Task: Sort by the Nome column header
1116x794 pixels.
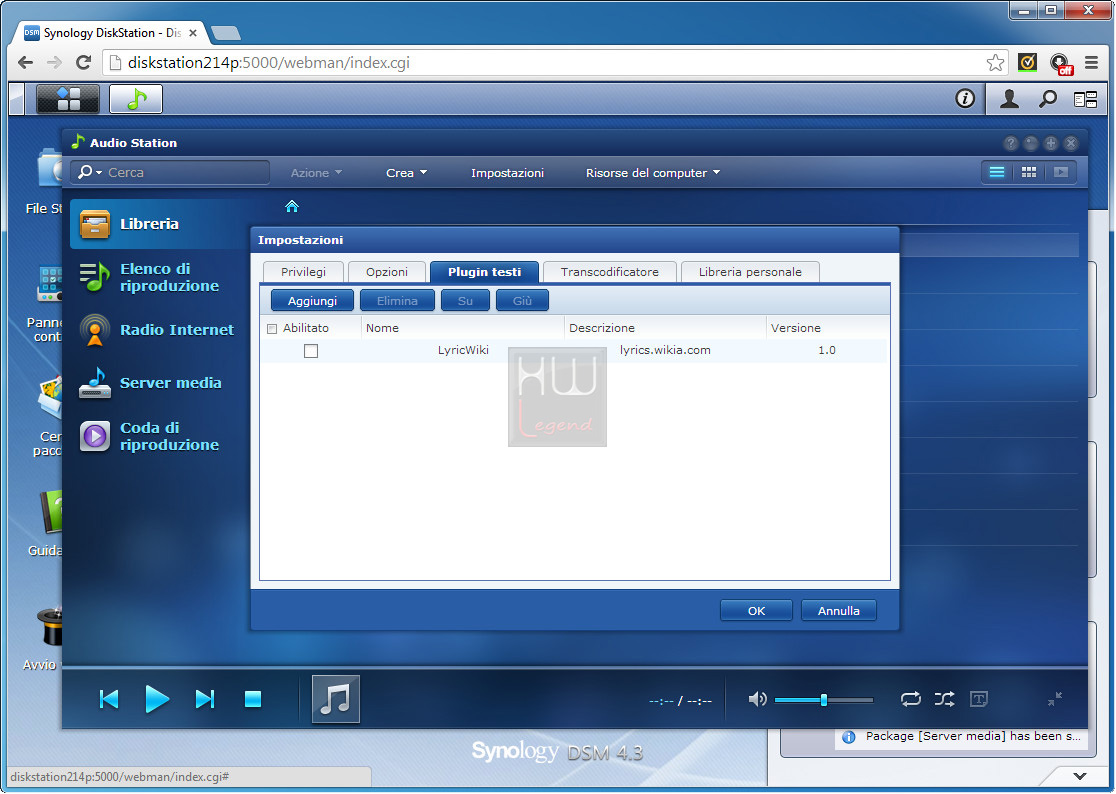Action: 463,328
